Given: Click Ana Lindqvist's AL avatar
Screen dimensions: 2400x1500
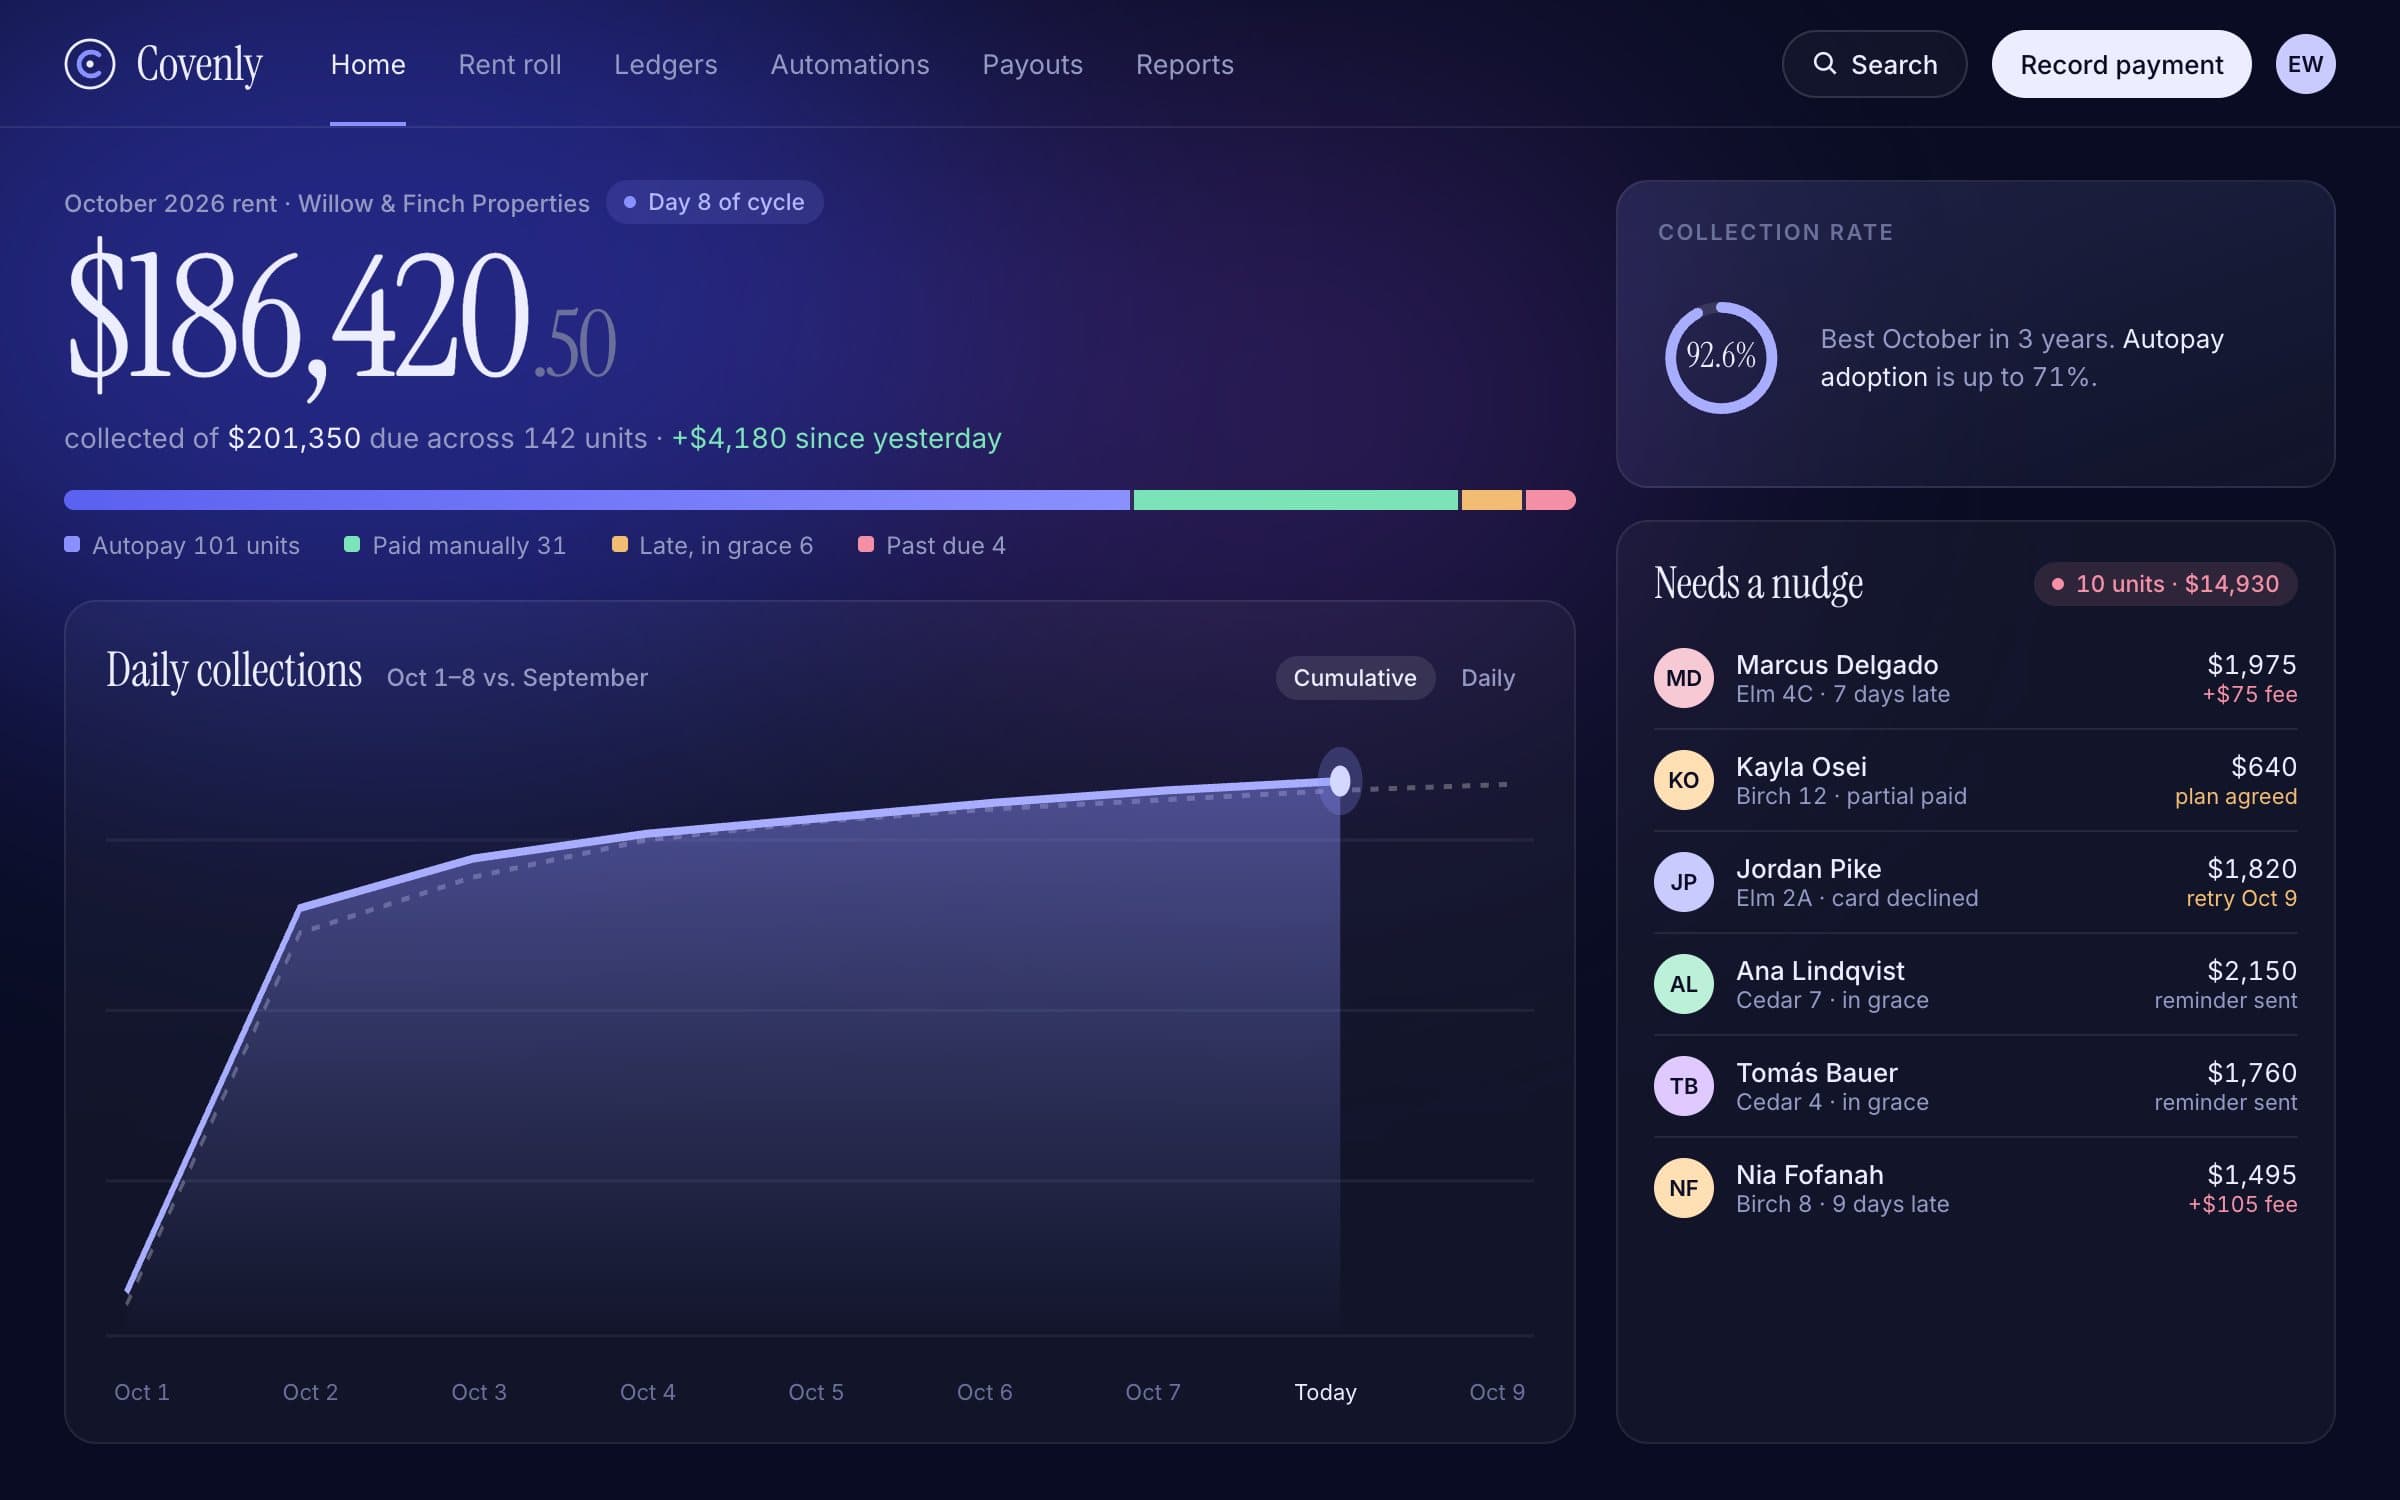Looking at the screenshot, I should coord(1683,984).
